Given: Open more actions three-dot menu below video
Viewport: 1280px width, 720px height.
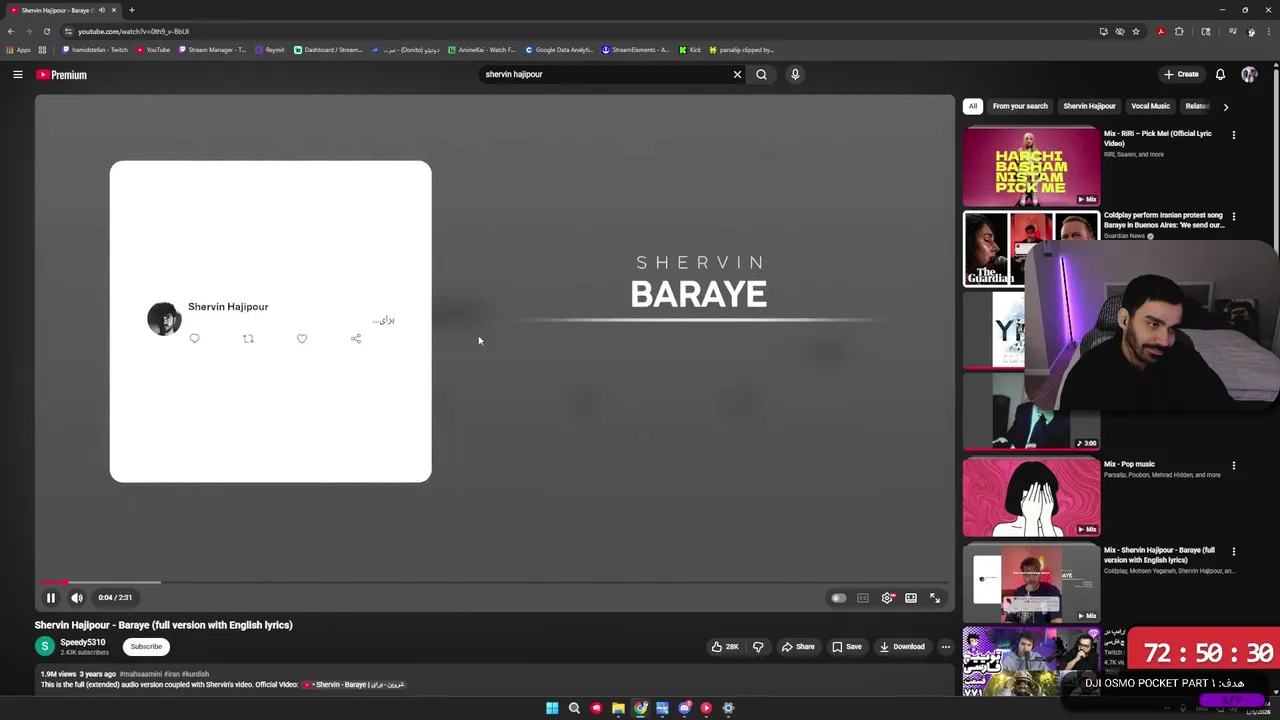Looking at the screenshot, I should [945, 647].
